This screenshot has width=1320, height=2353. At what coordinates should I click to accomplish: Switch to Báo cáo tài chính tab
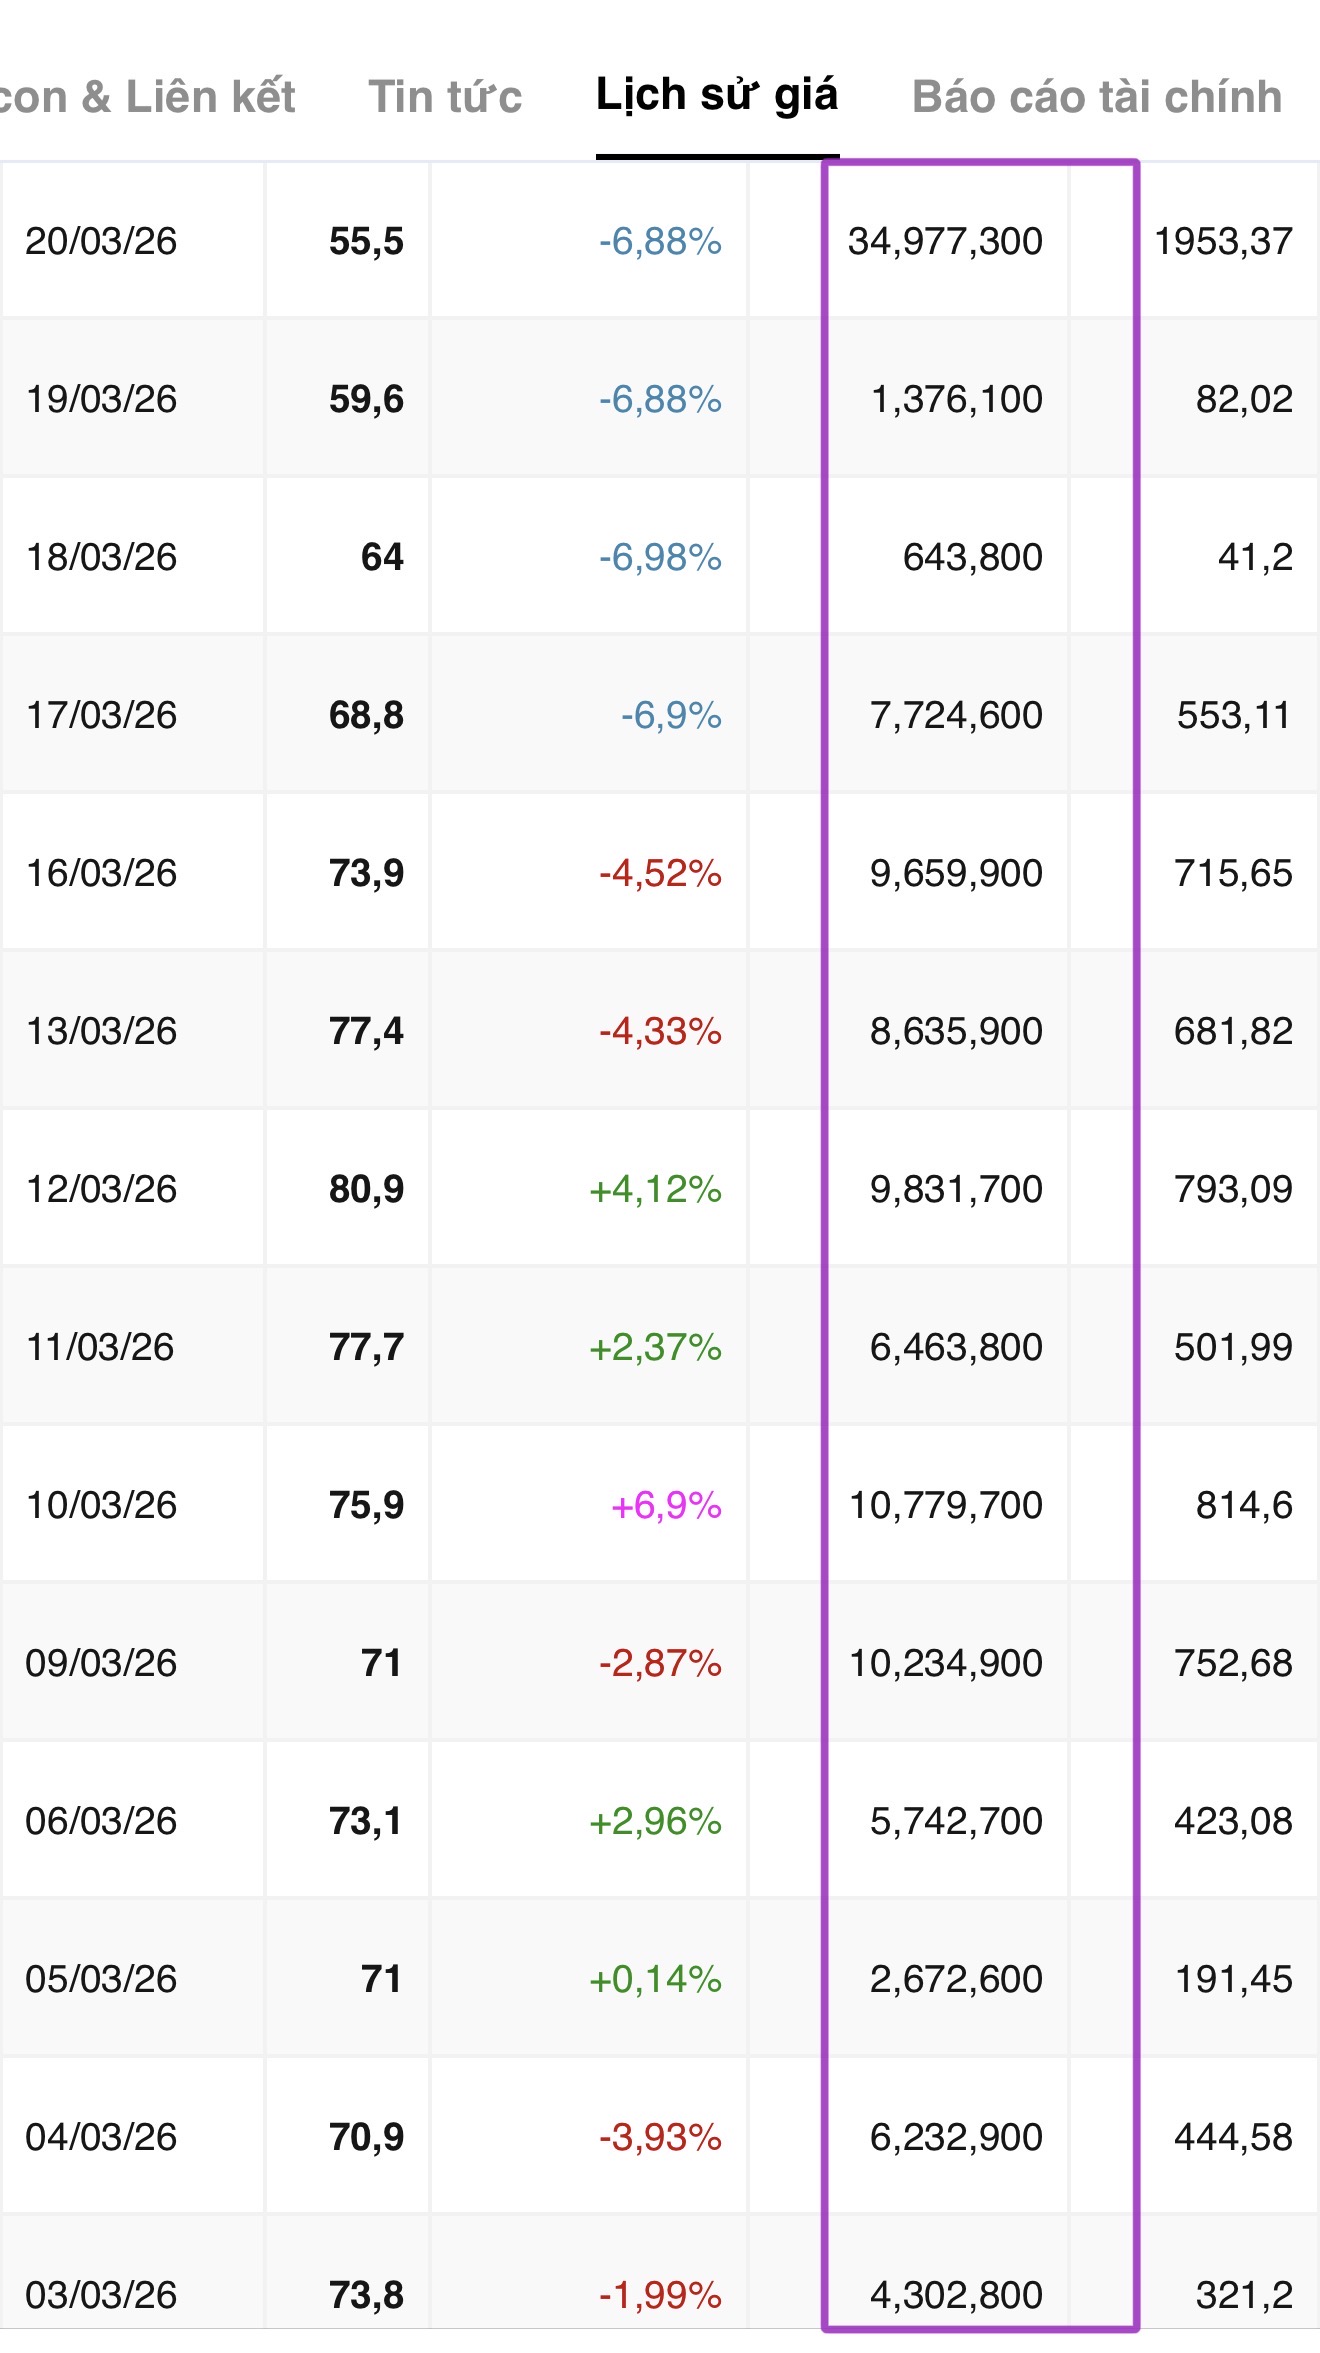coord(1096,97)
